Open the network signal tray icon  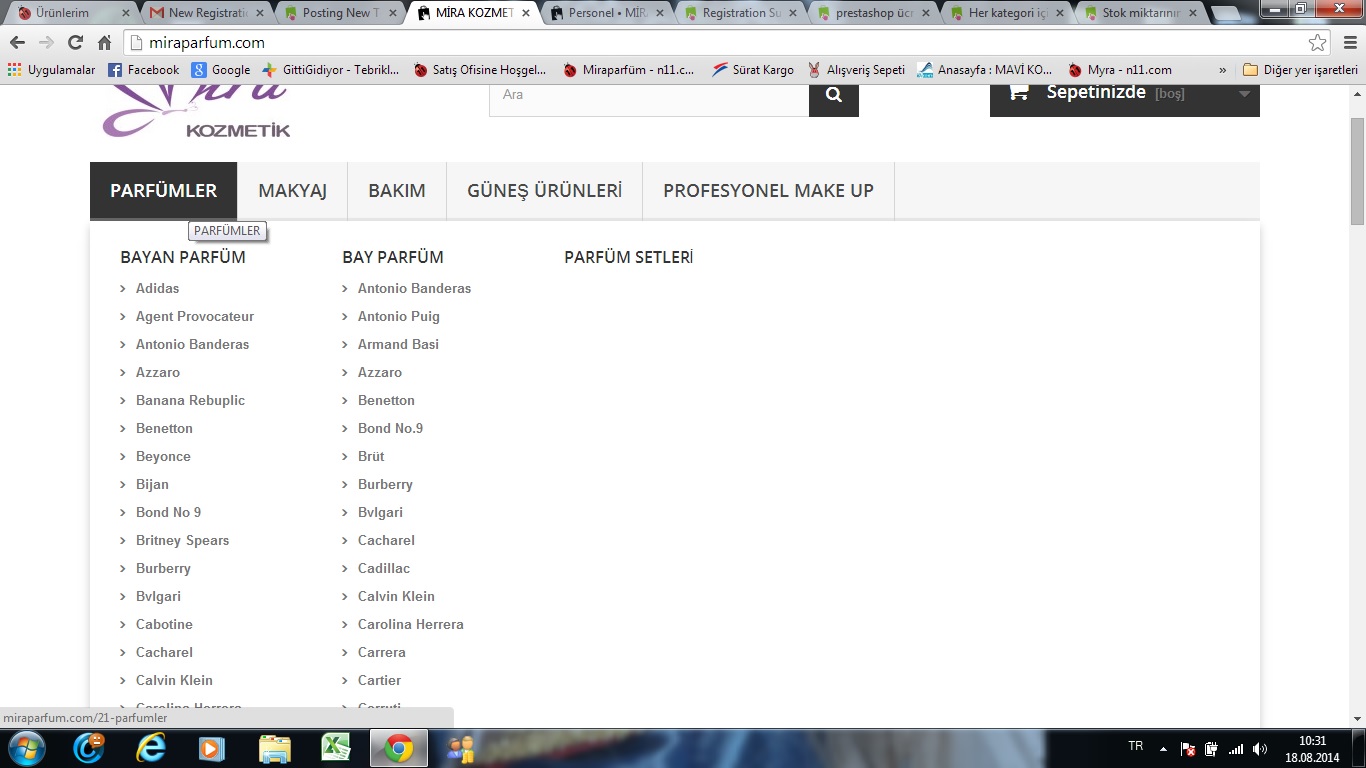coord(1236,748)
